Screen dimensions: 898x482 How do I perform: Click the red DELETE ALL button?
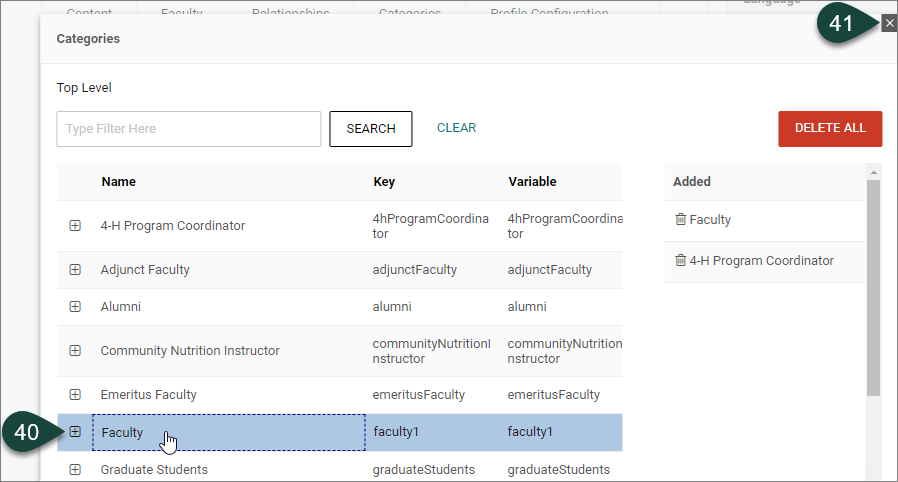point(830,129)
